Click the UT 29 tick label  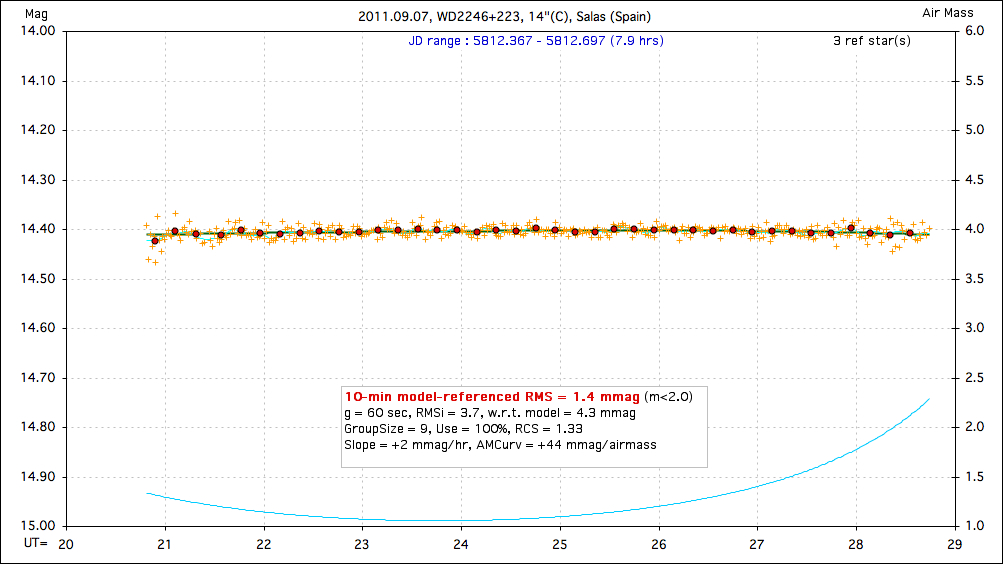click(x=954, y=544)
